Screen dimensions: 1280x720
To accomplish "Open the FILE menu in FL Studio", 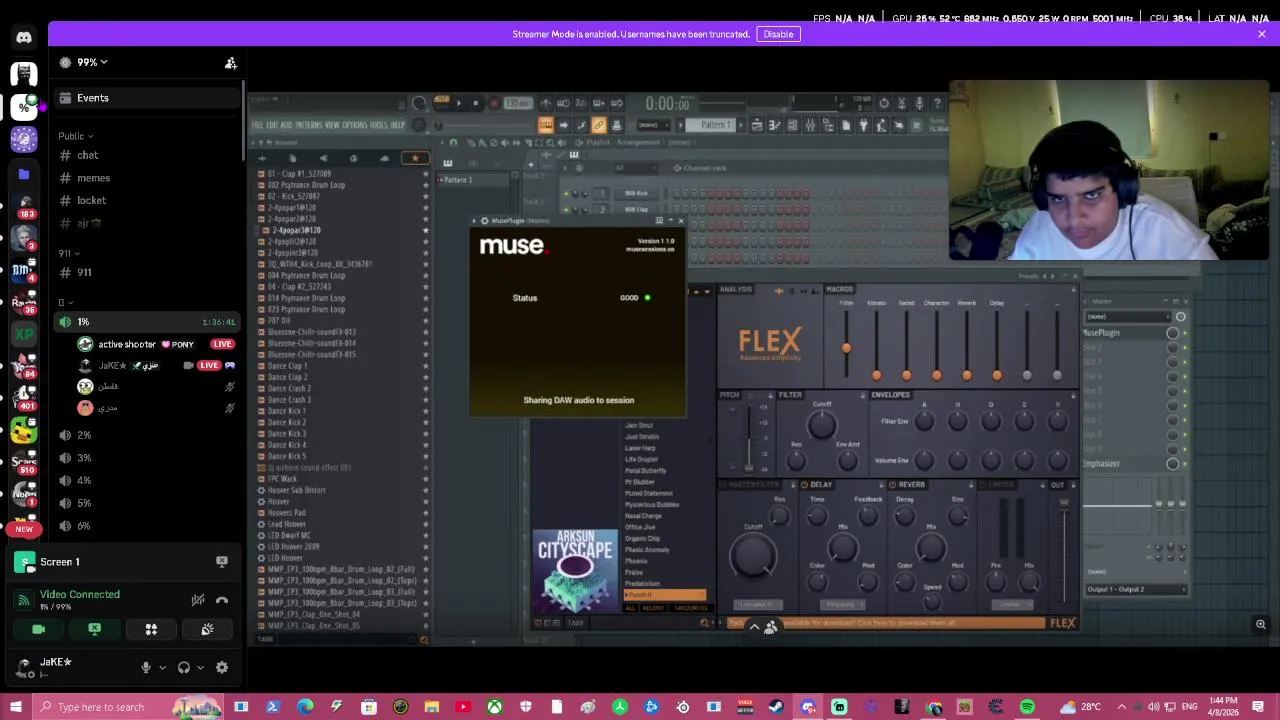I will tap(257, 125).
